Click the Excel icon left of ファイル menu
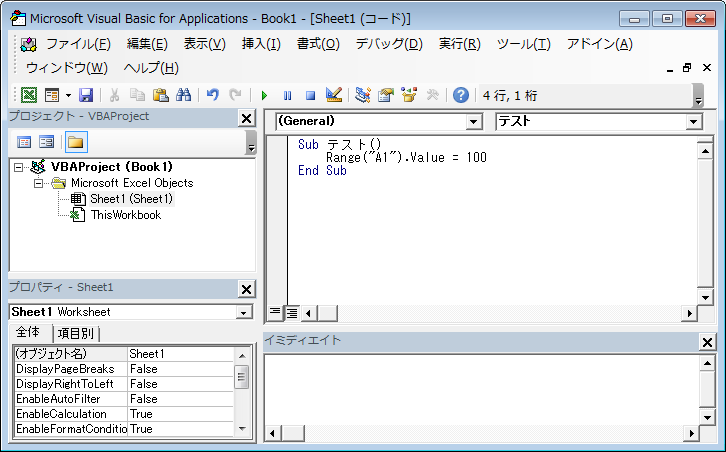726x452 pixels. tap(29, 44)
